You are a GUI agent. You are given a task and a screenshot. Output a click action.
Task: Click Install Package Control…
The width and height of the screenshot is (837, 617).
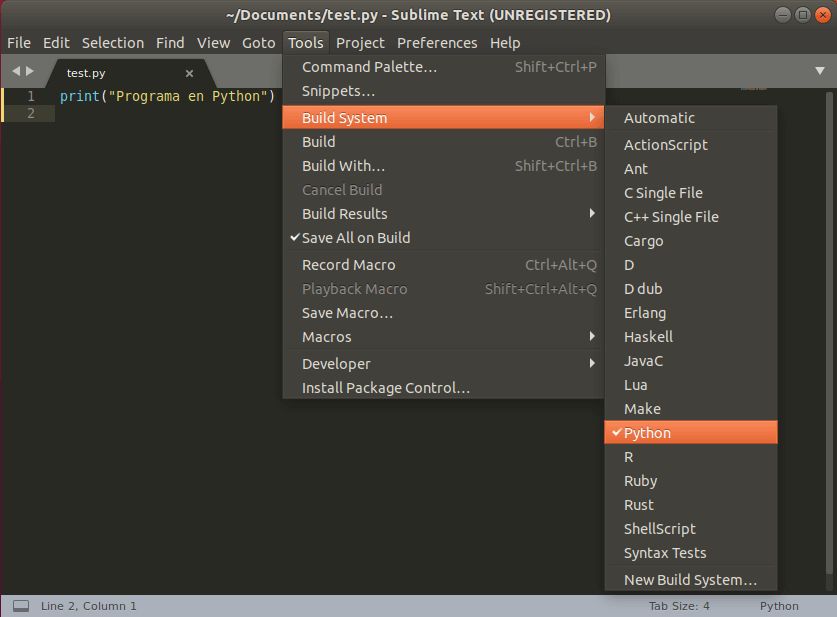tap(444, 387)
